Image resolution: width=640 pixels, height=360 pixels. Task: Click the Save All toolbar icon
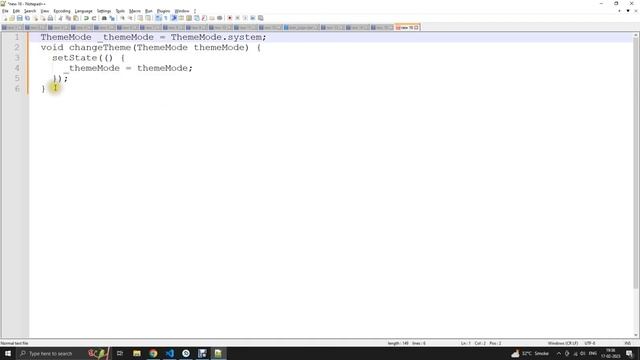[x=27, y=18]
